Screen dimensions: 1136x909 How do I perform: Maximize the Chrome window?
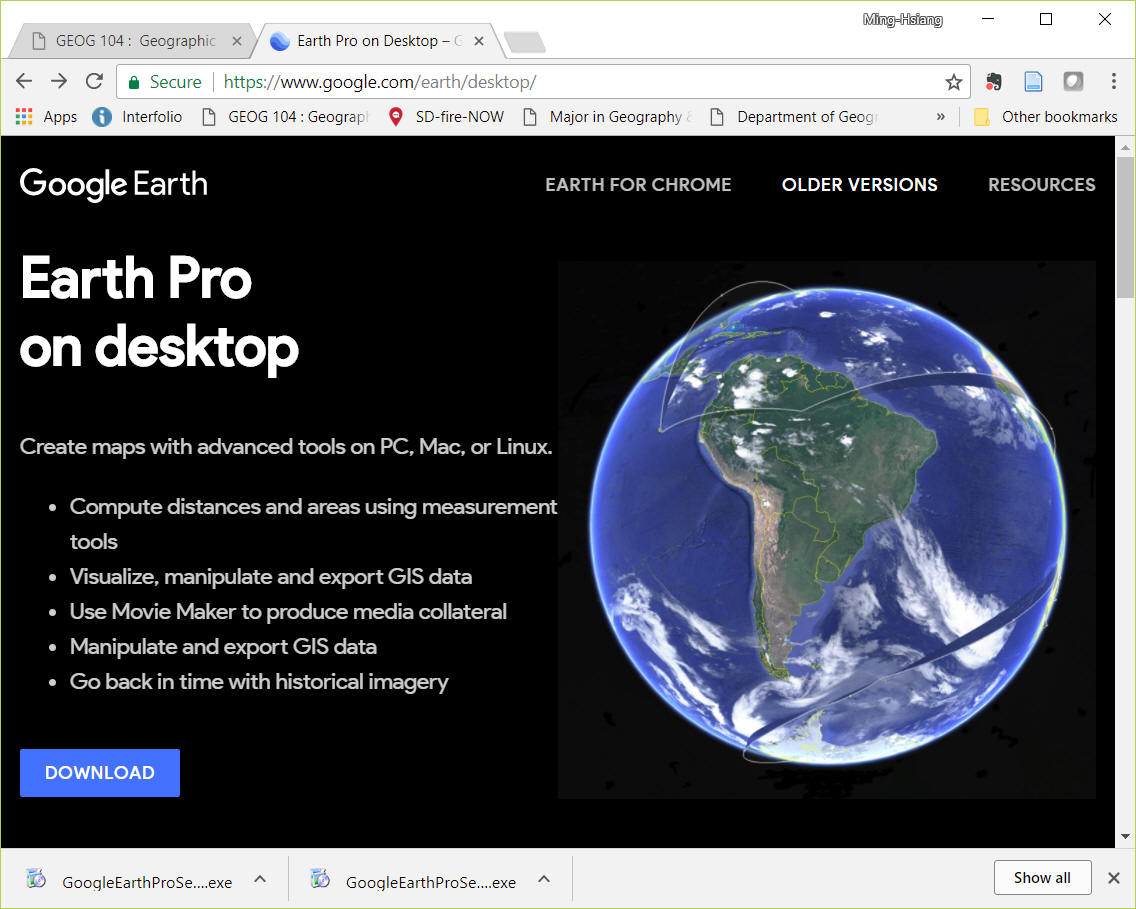(x=1045, y=19)
